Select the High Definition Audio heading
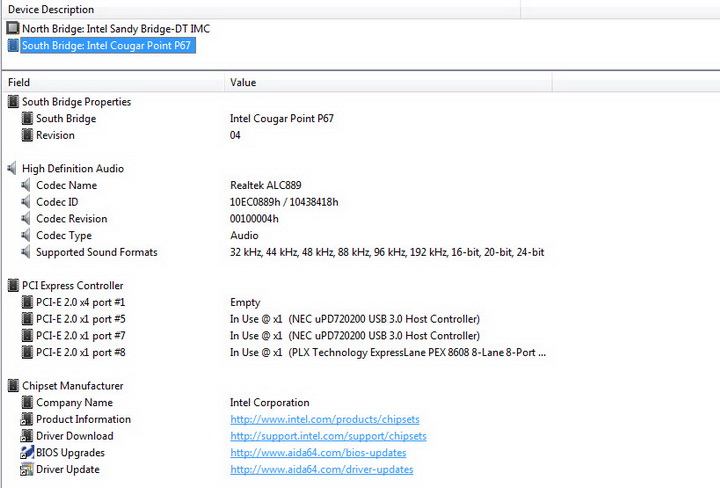 click(x=73, y=168)
